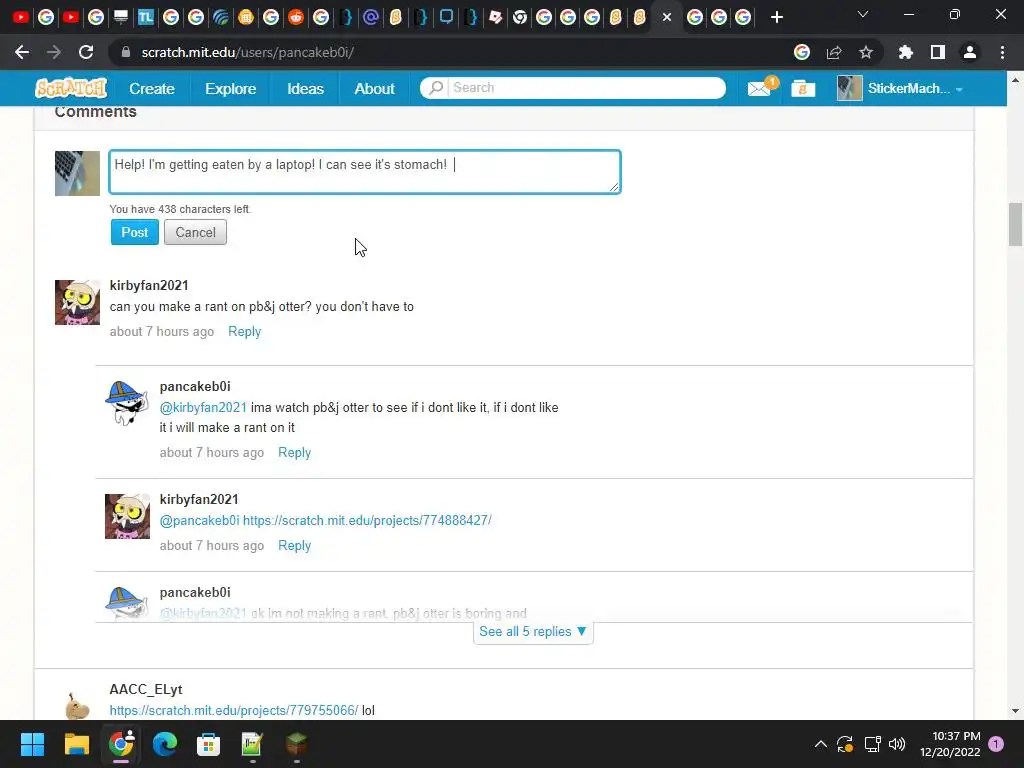
Task: Reply to kirbyfan2021's project link comment
Action: pyautogui.click(x=295, y=545)
